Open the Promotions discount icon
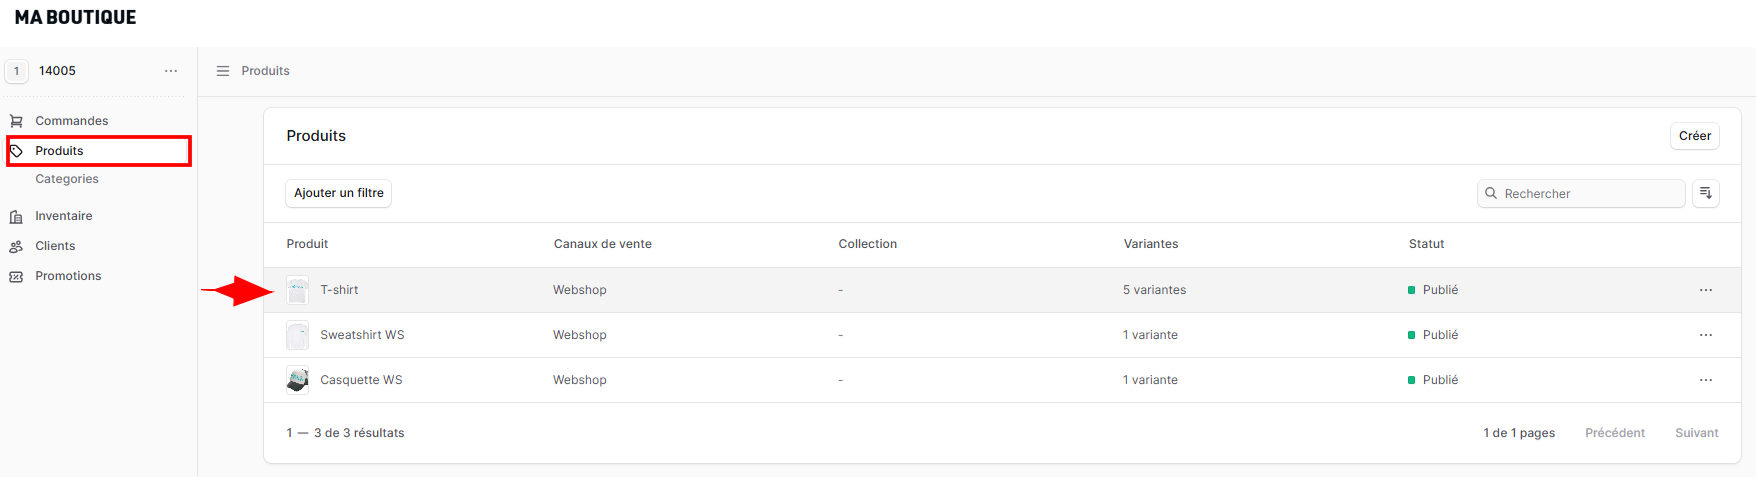This screenshot has height=477, width=1756. coord(16,276)
